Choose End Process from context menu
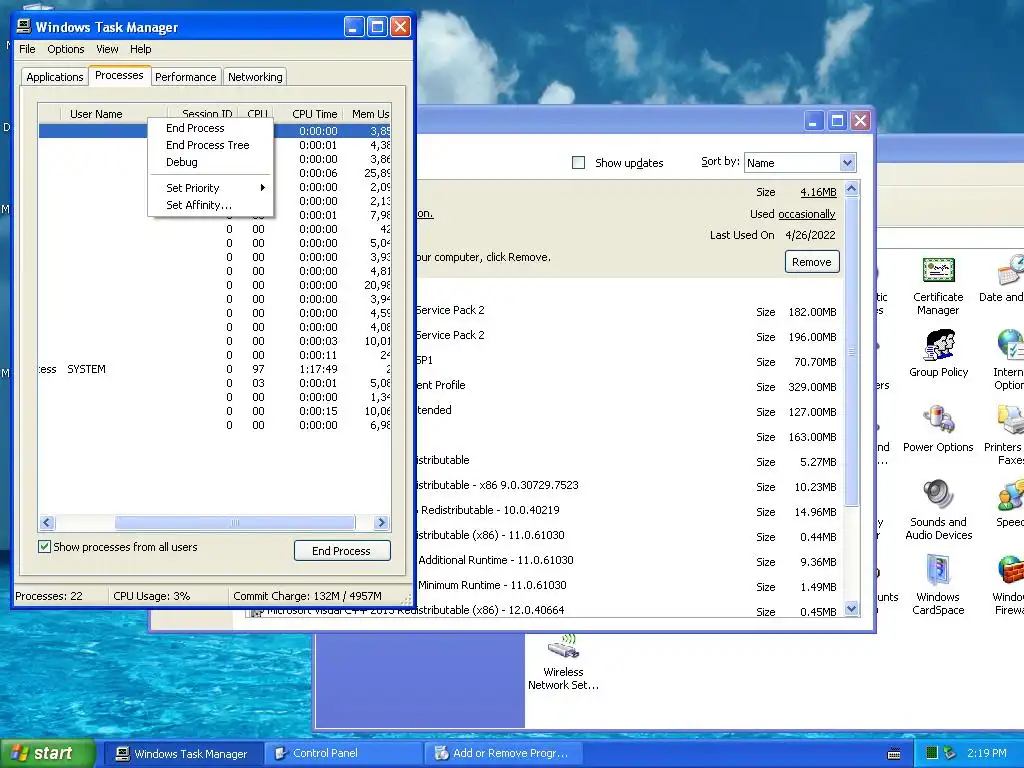The width and height of the screenshot is (1024, 768). pos(210,128)
